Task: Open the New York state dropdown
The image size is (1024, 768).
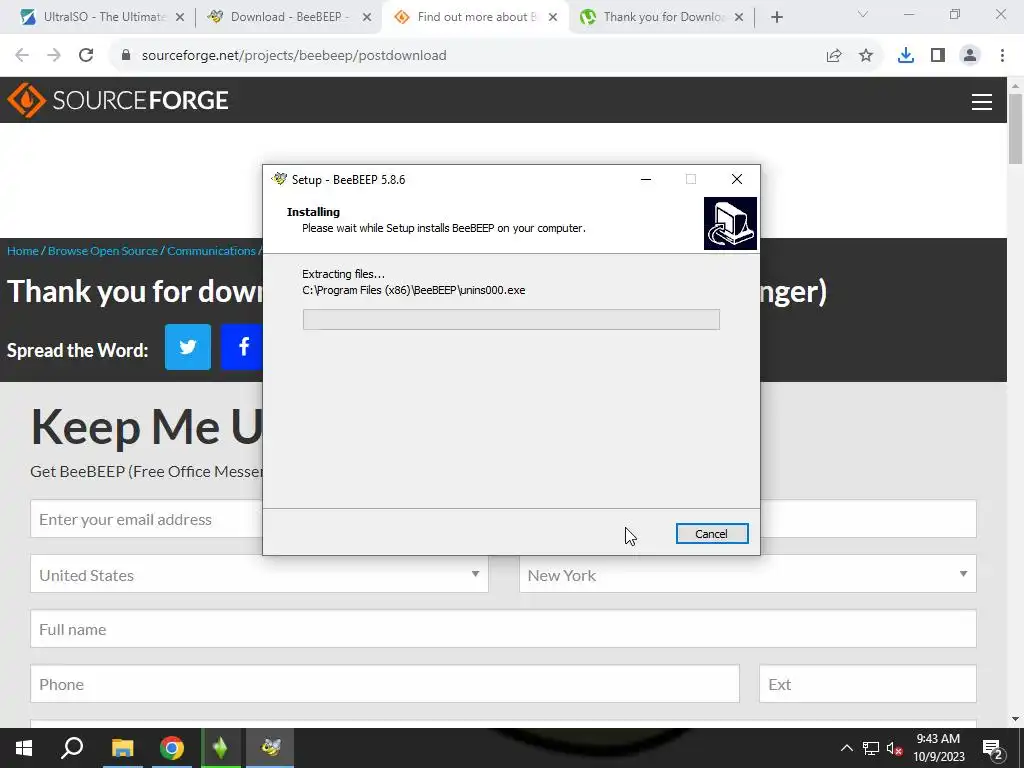Action: point(748,575)
